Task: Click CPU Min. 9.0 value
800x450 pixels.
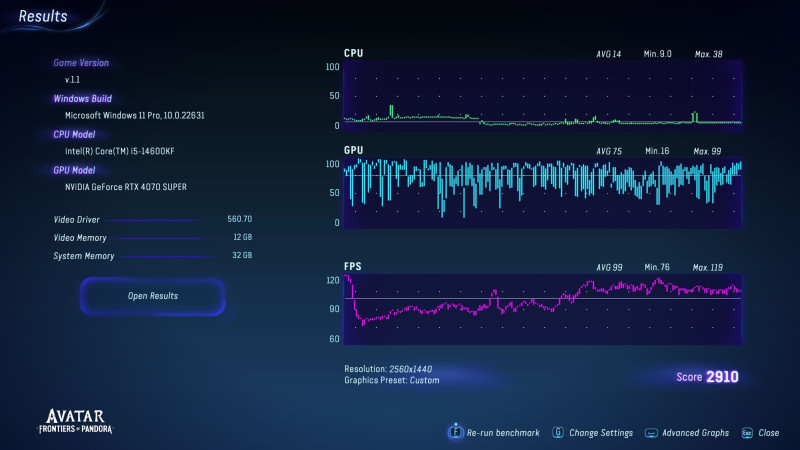Action: click(x=658, y=54)
